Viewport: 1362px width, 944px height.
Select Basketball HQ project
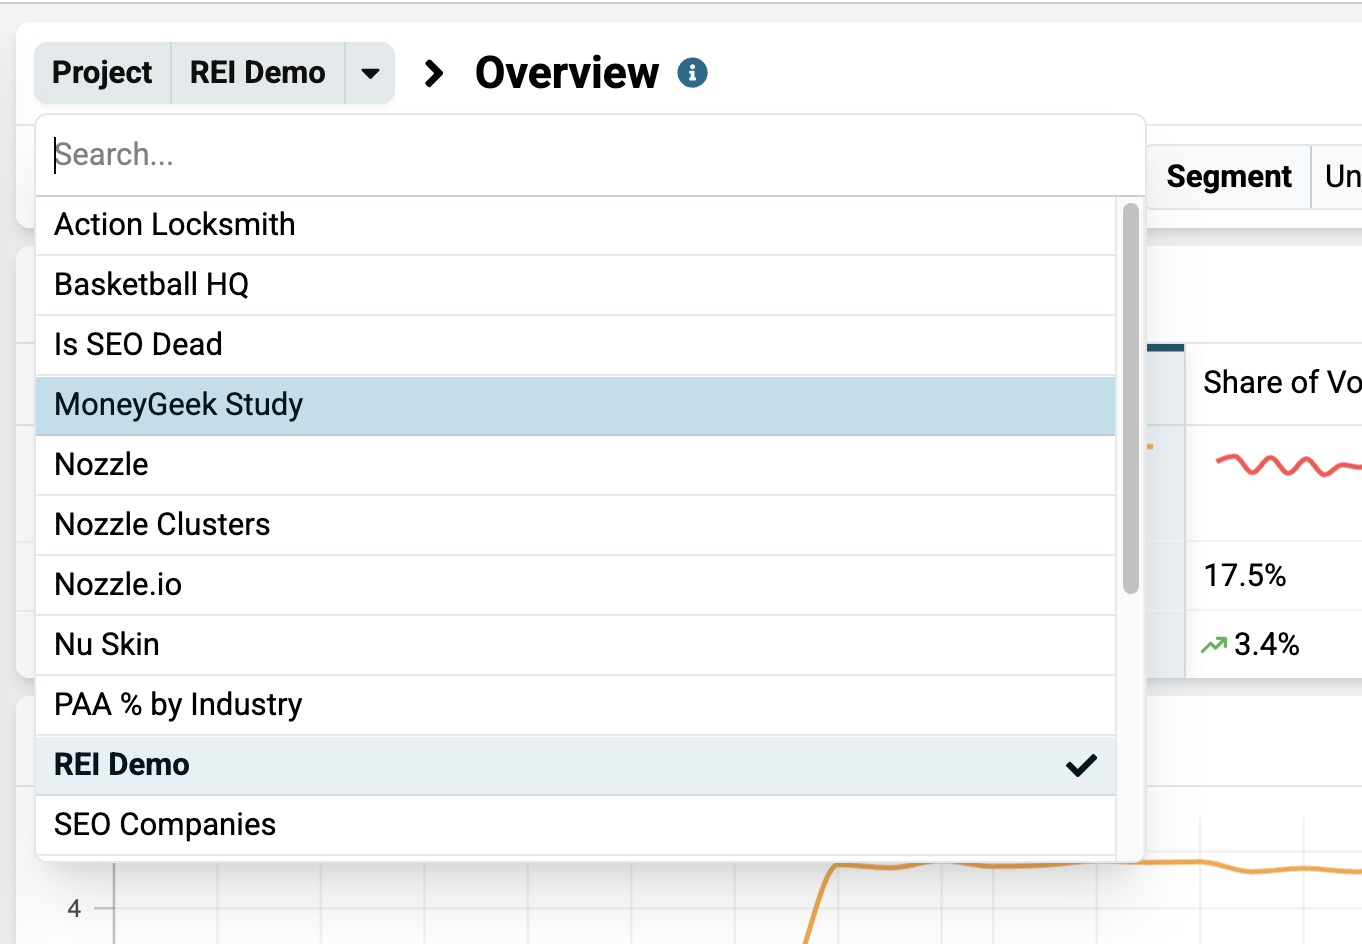click(575, 285)
